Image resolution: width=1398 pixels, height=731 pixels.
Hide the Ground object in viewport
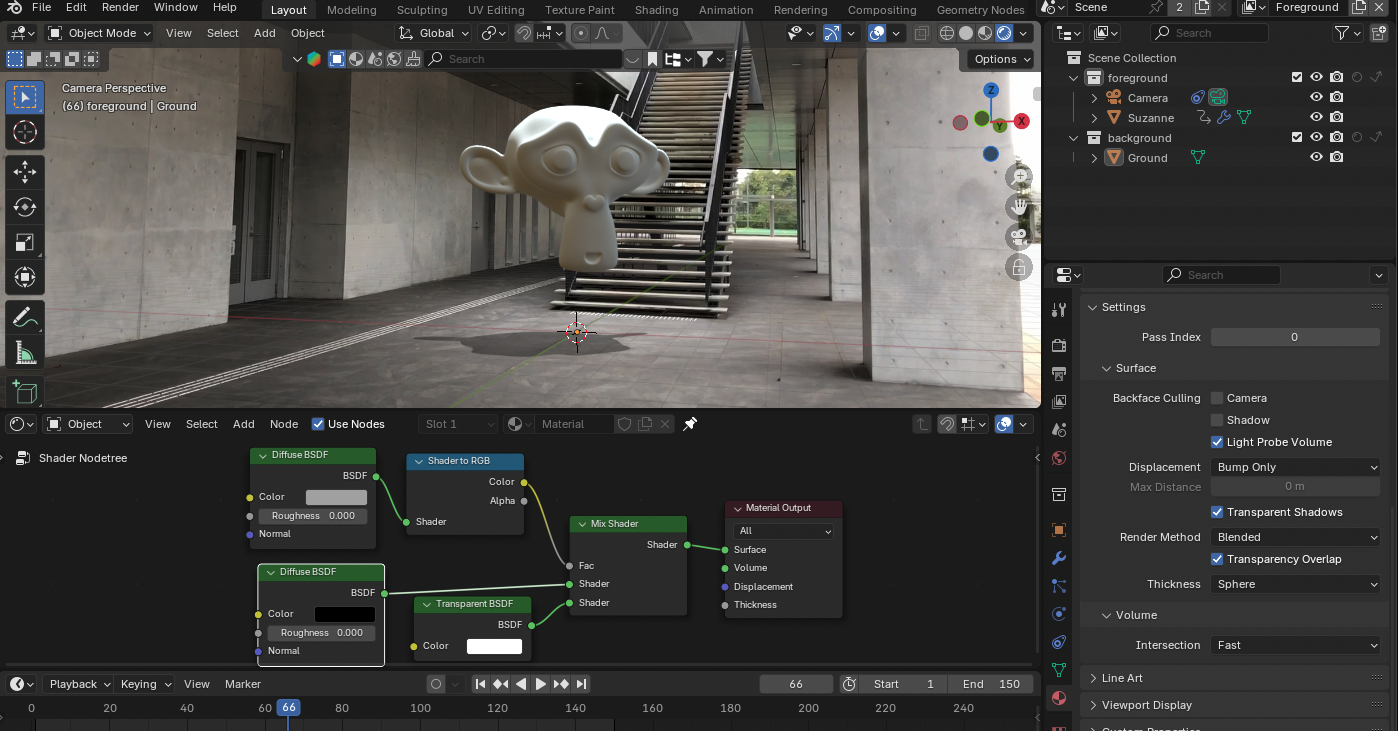(1317, 157)
